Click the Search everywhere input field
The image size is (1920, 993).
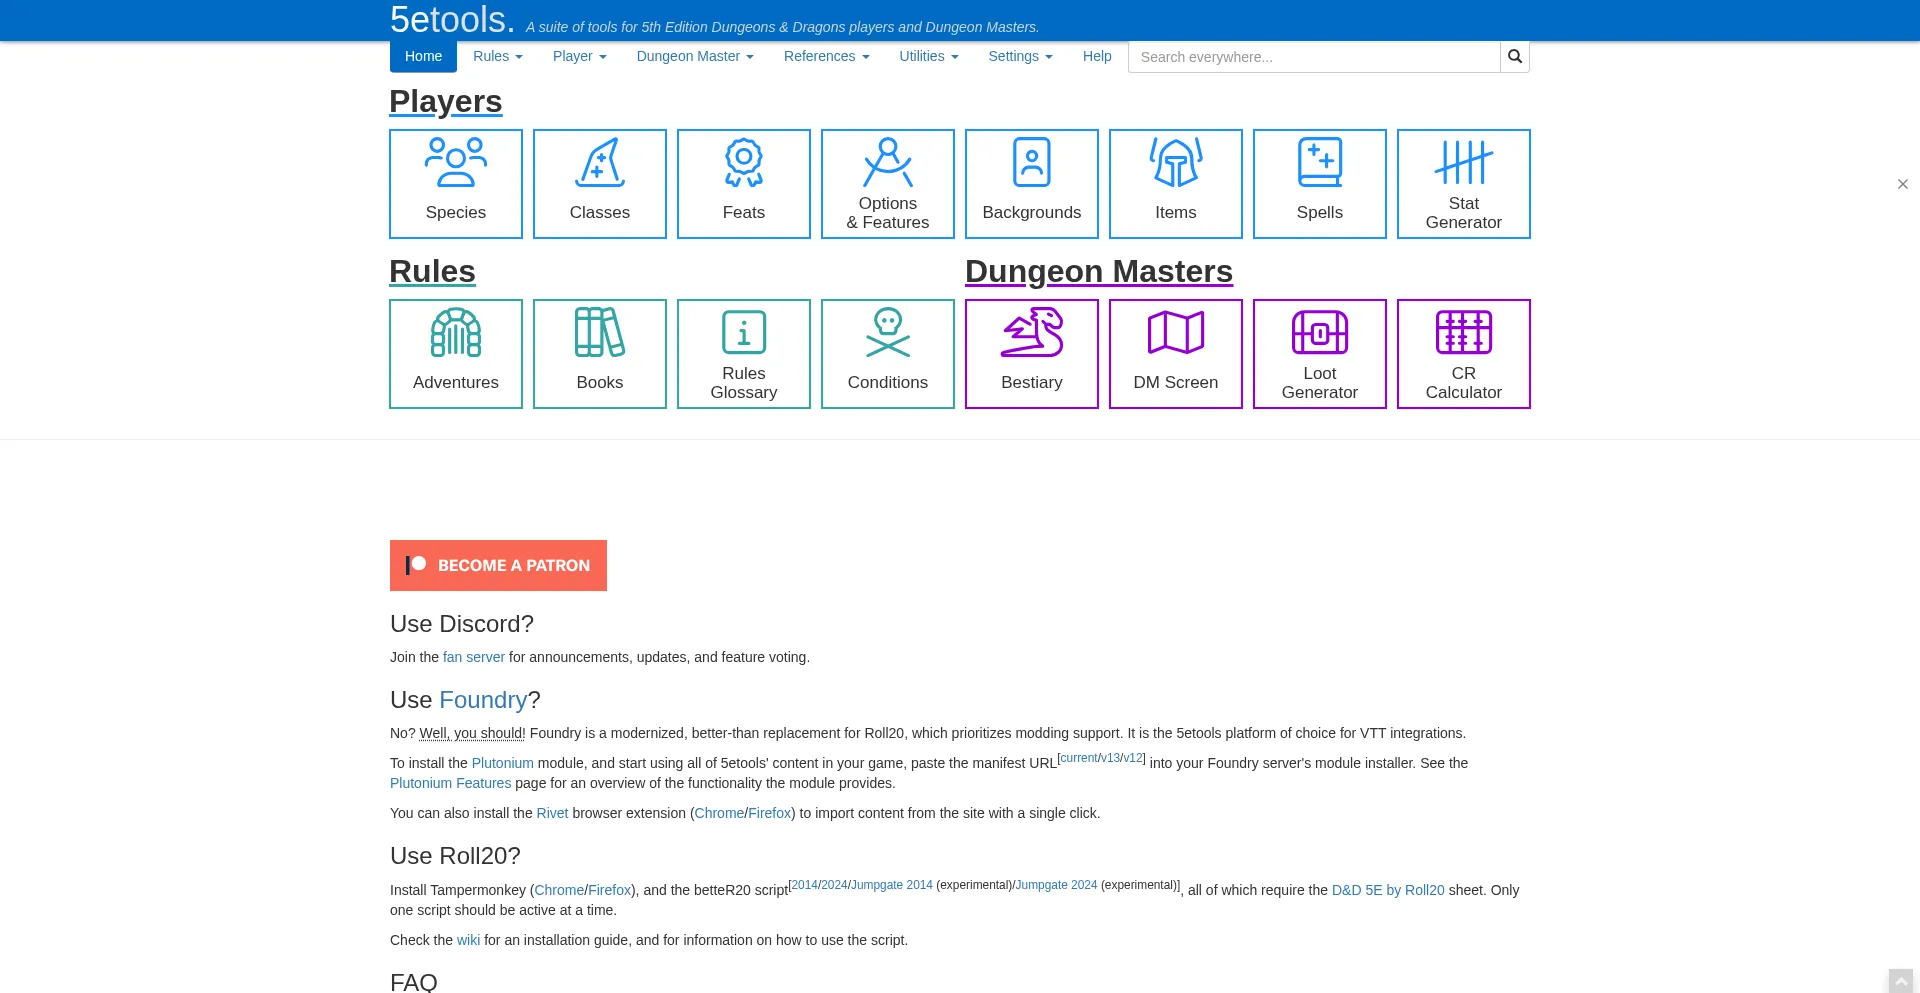point(1313,57)
